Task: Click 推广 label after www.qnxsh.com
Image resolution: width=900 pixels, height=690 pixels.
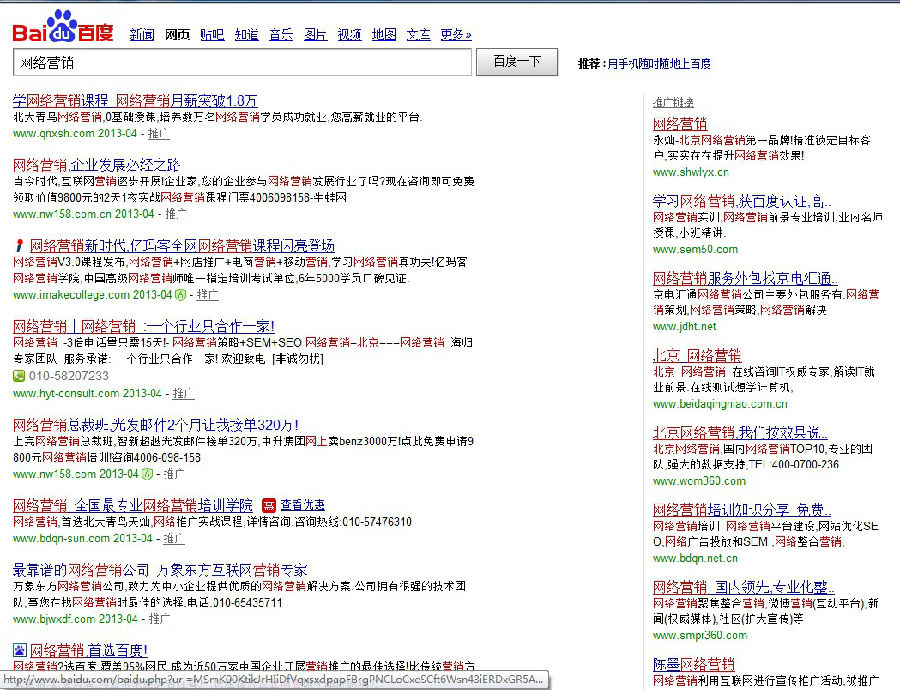Action: click(x=158, y=134)
